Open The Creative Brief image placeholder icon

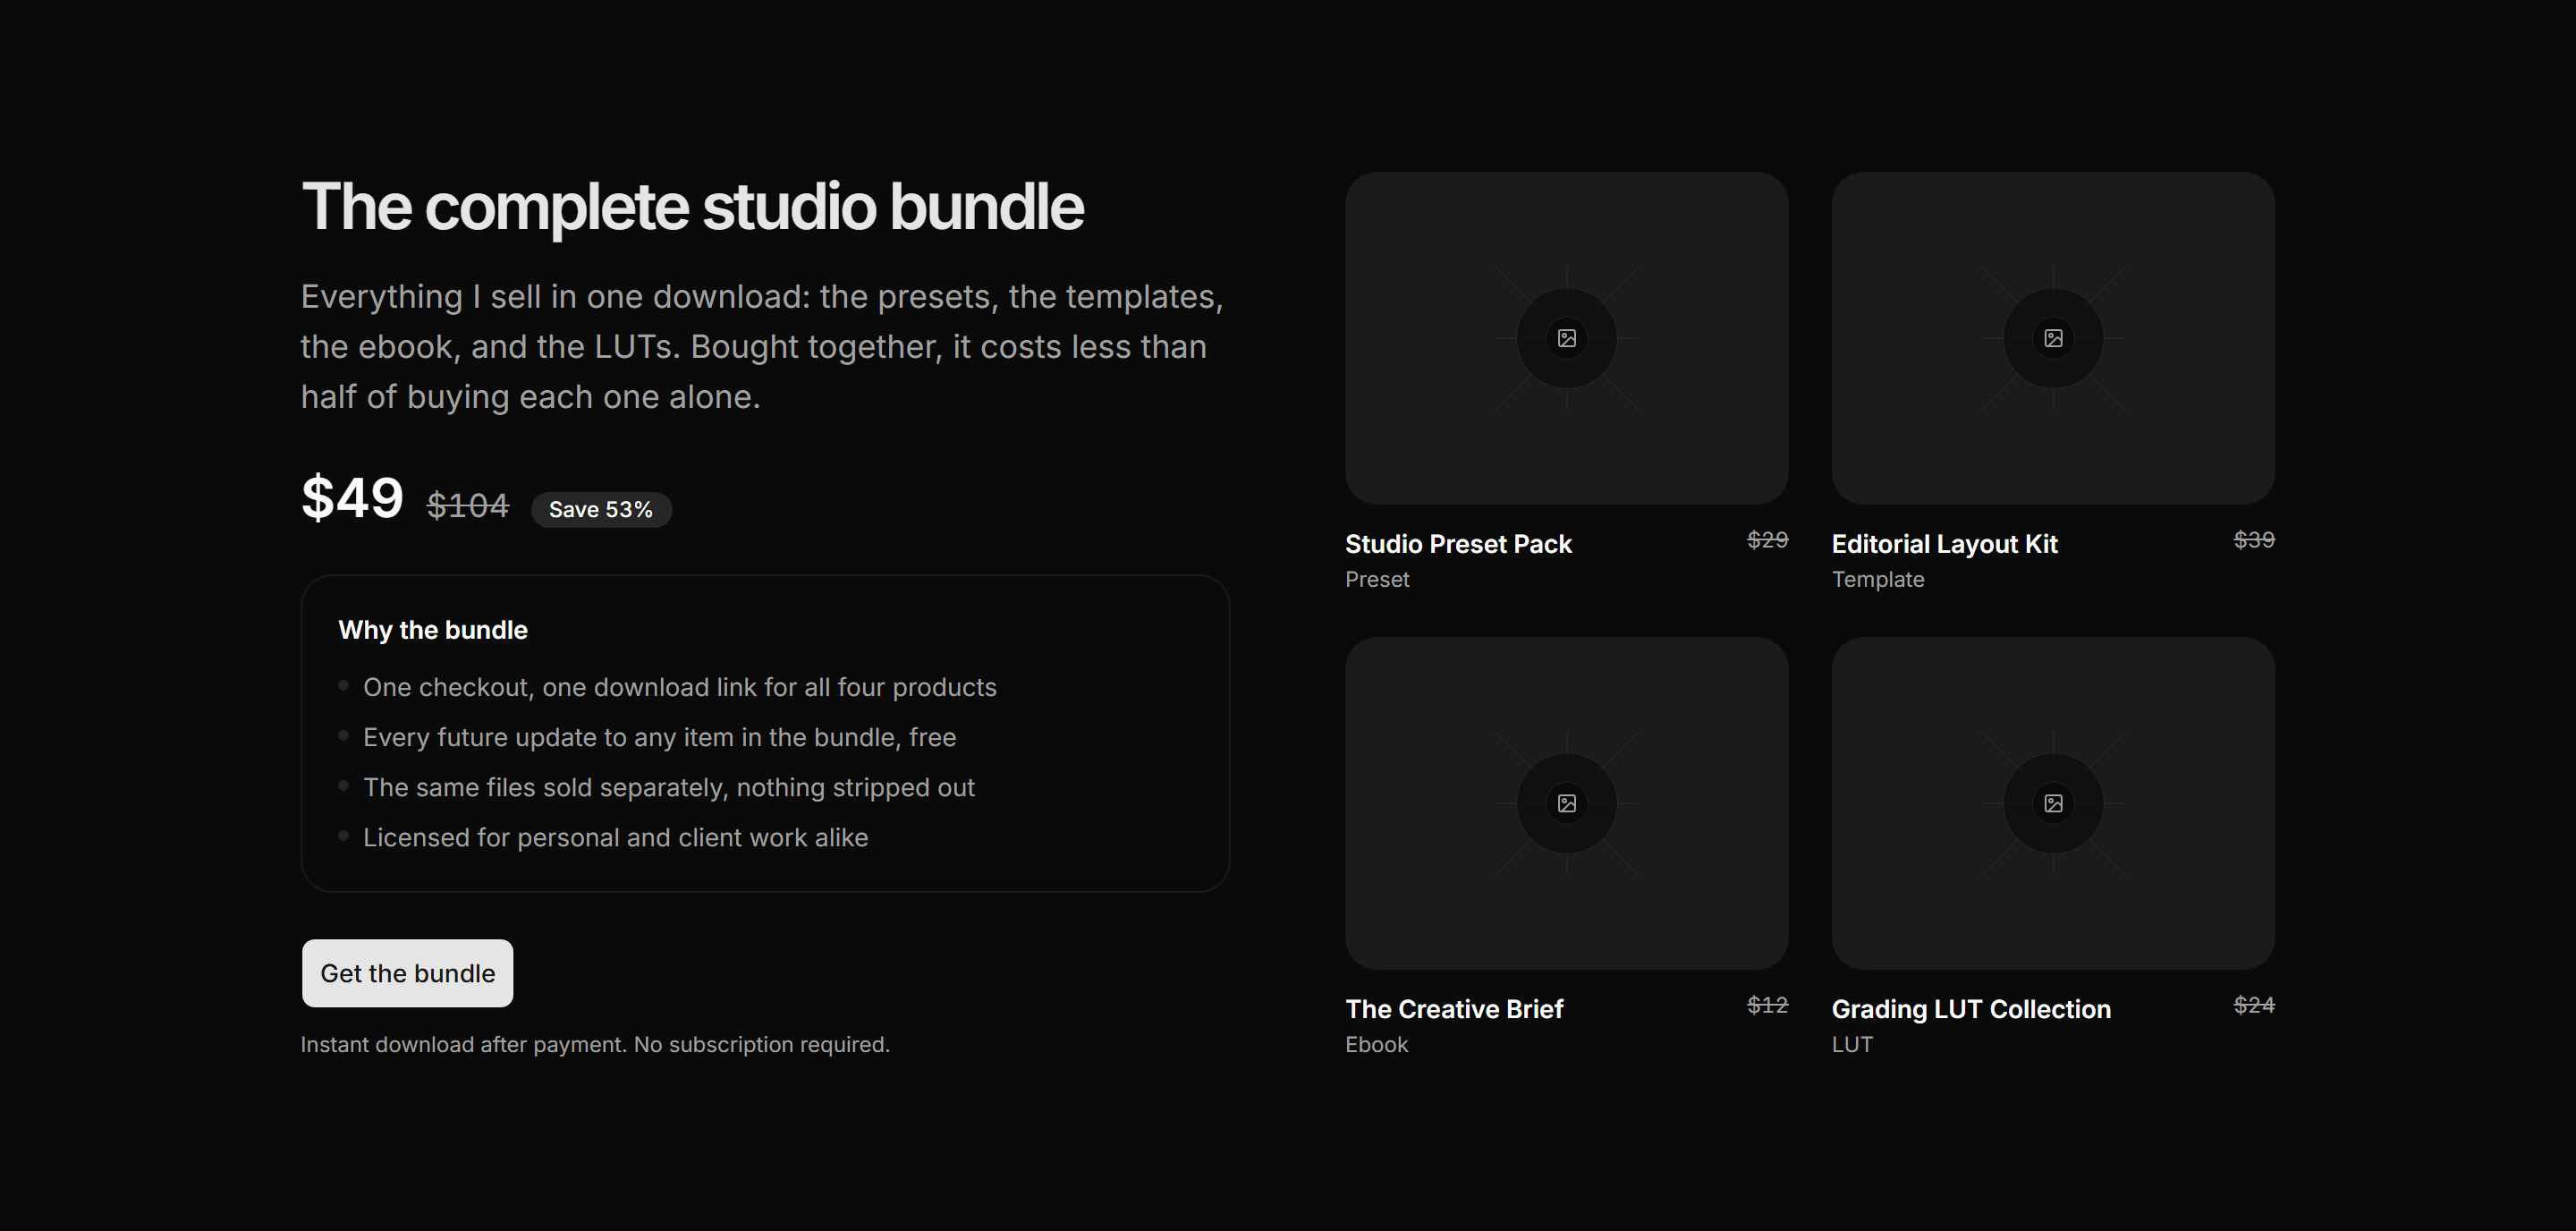point(1566,803)
